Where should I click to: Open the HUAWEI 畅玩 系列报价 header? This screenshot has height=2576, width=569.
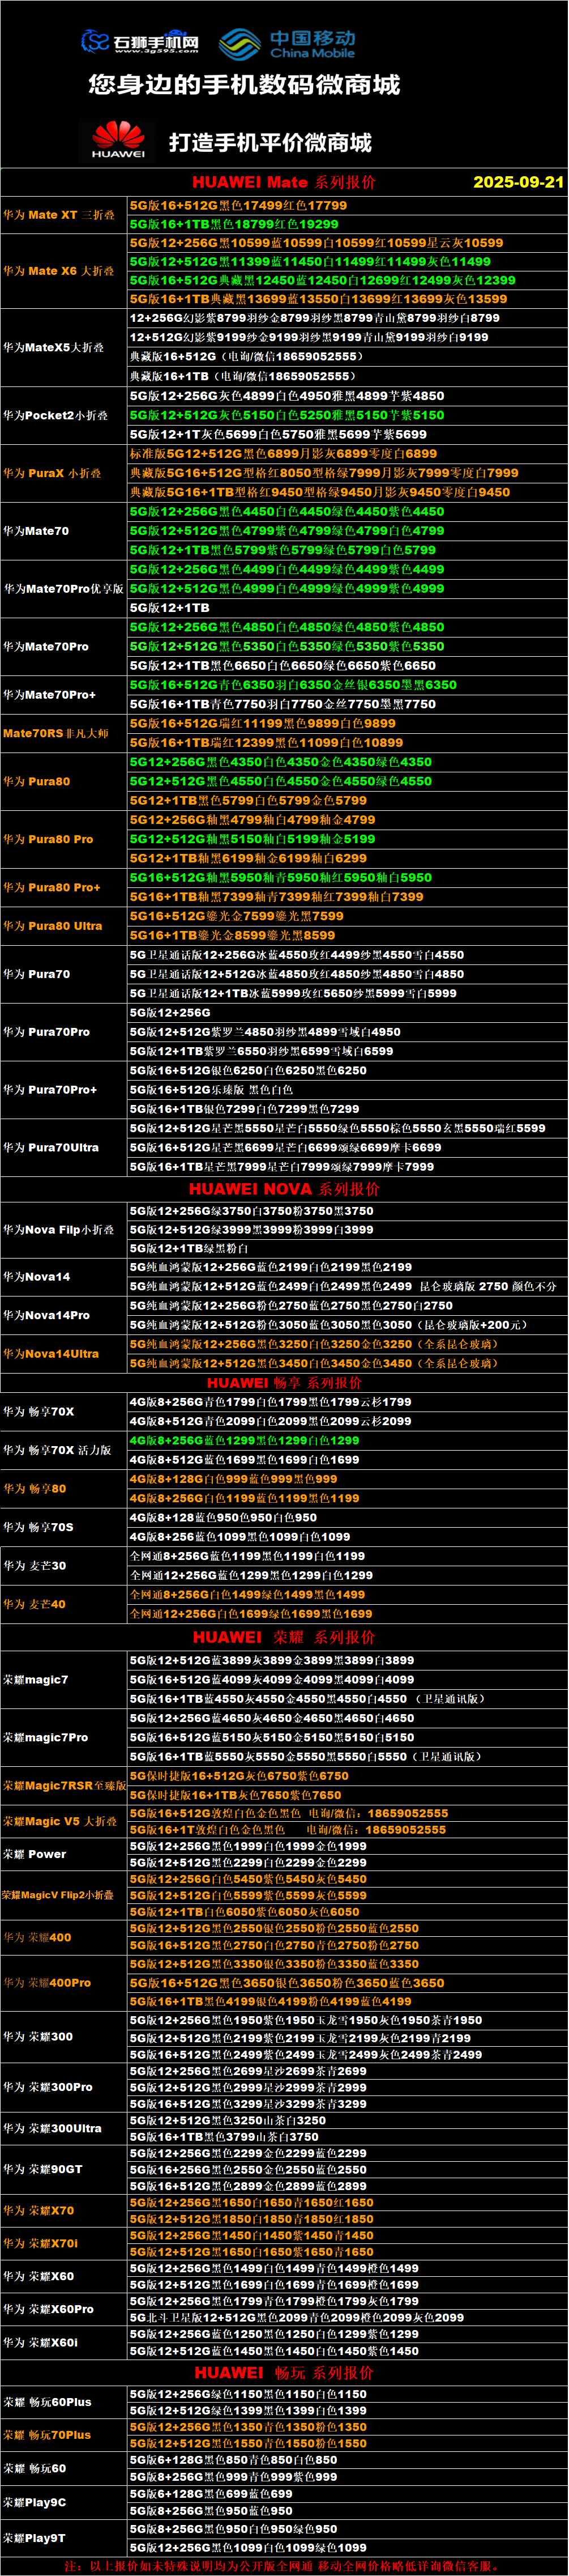tap(284, 2372)
